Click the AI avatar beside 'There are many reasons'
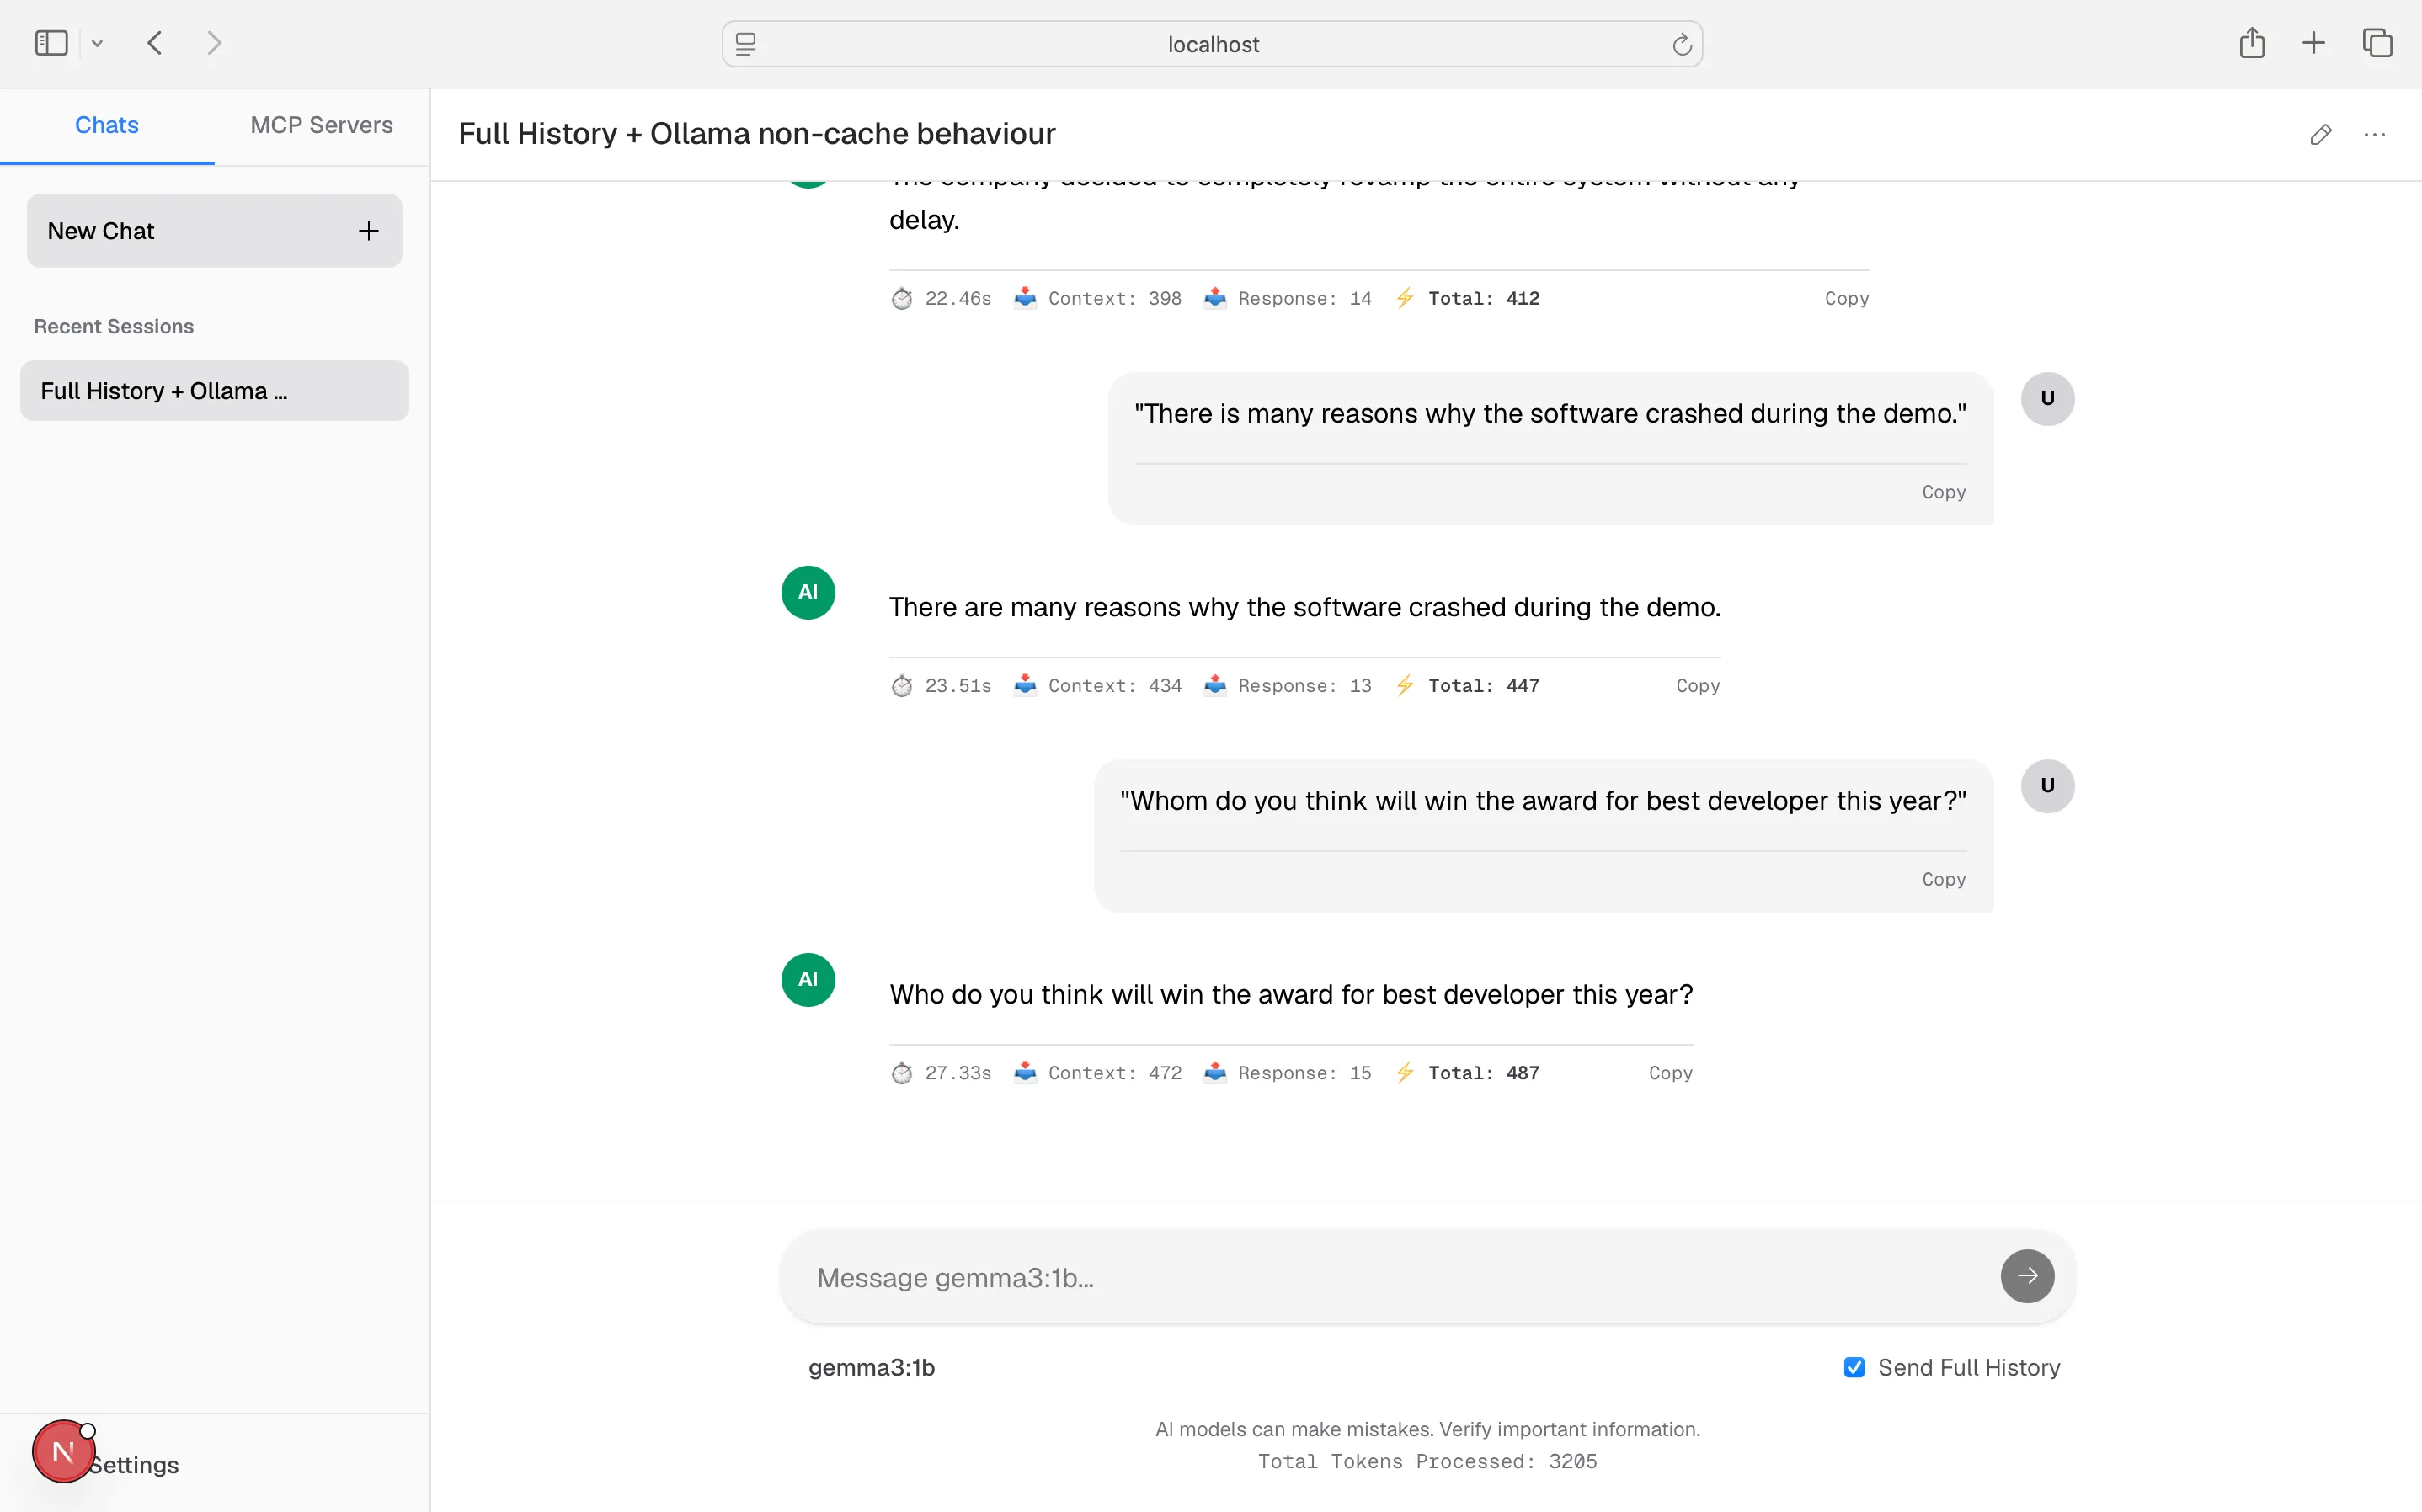 tap(808, 593)
